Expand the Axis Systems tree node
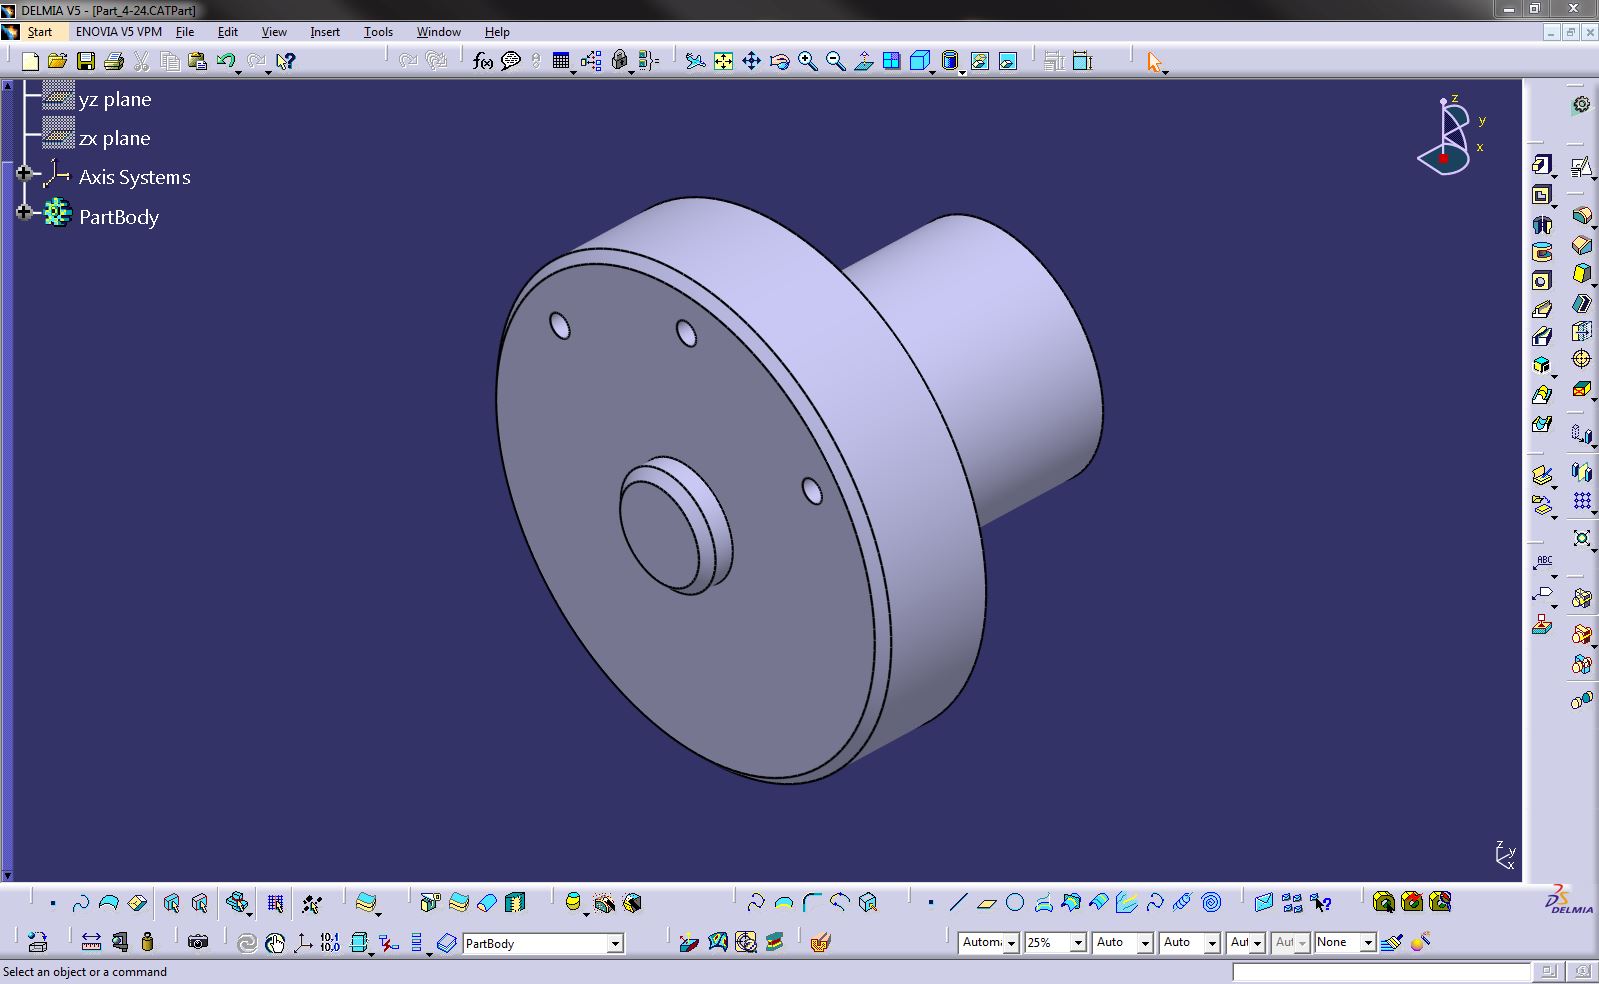1599x984 pixels. pyautogui.click(x=24, y=173)
